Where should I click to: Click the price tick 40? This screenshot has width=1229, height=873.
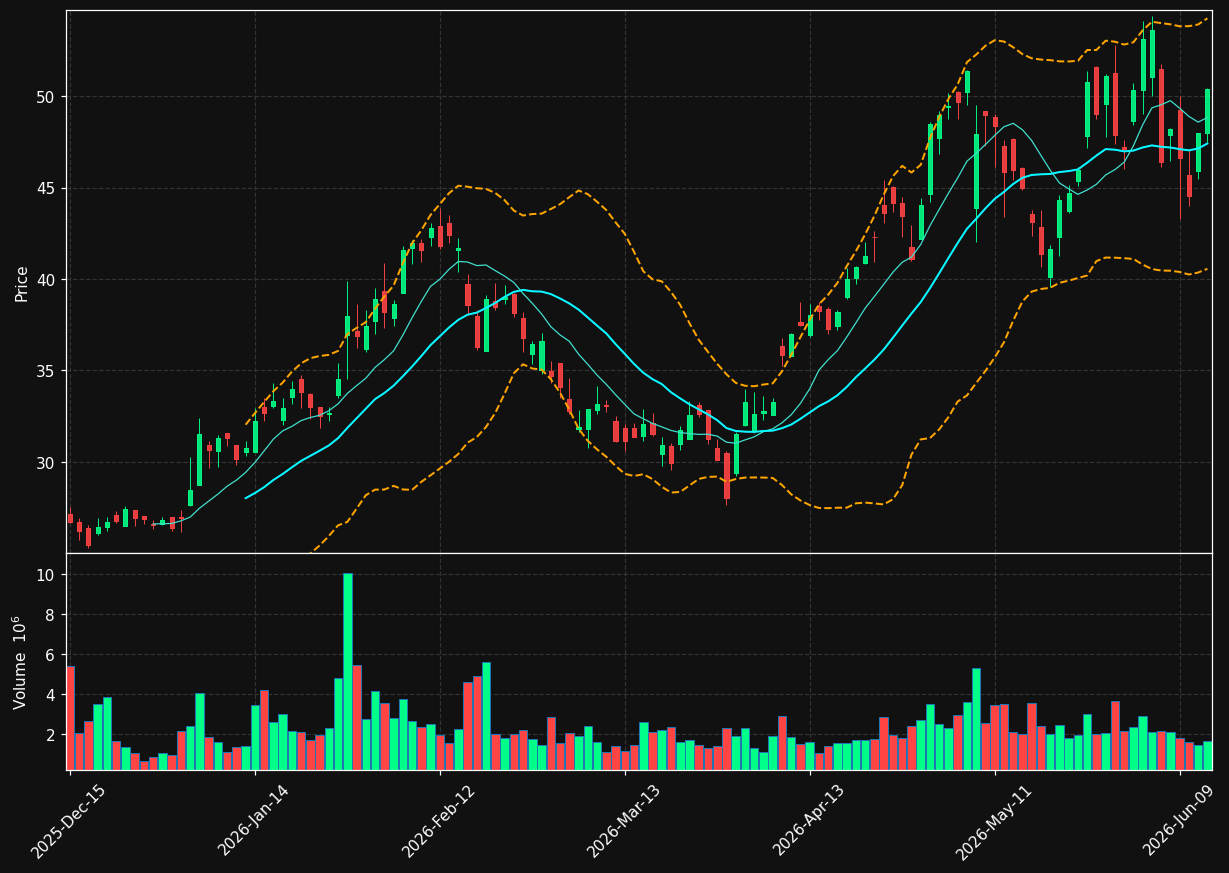[48, 280]
